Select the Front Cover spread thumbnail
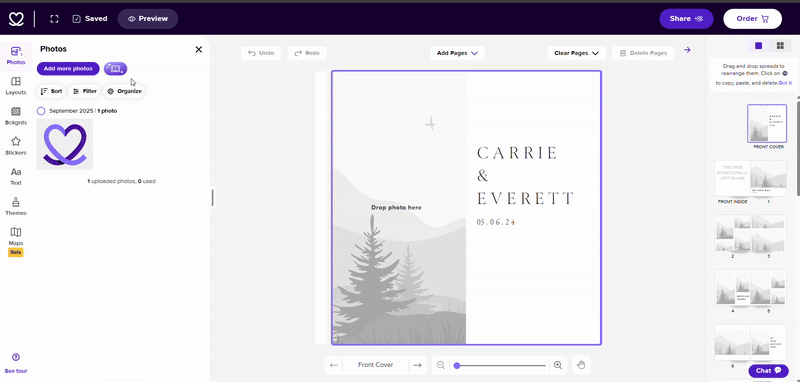The height and width of the screenshot is (382, 800). [767, 124]
